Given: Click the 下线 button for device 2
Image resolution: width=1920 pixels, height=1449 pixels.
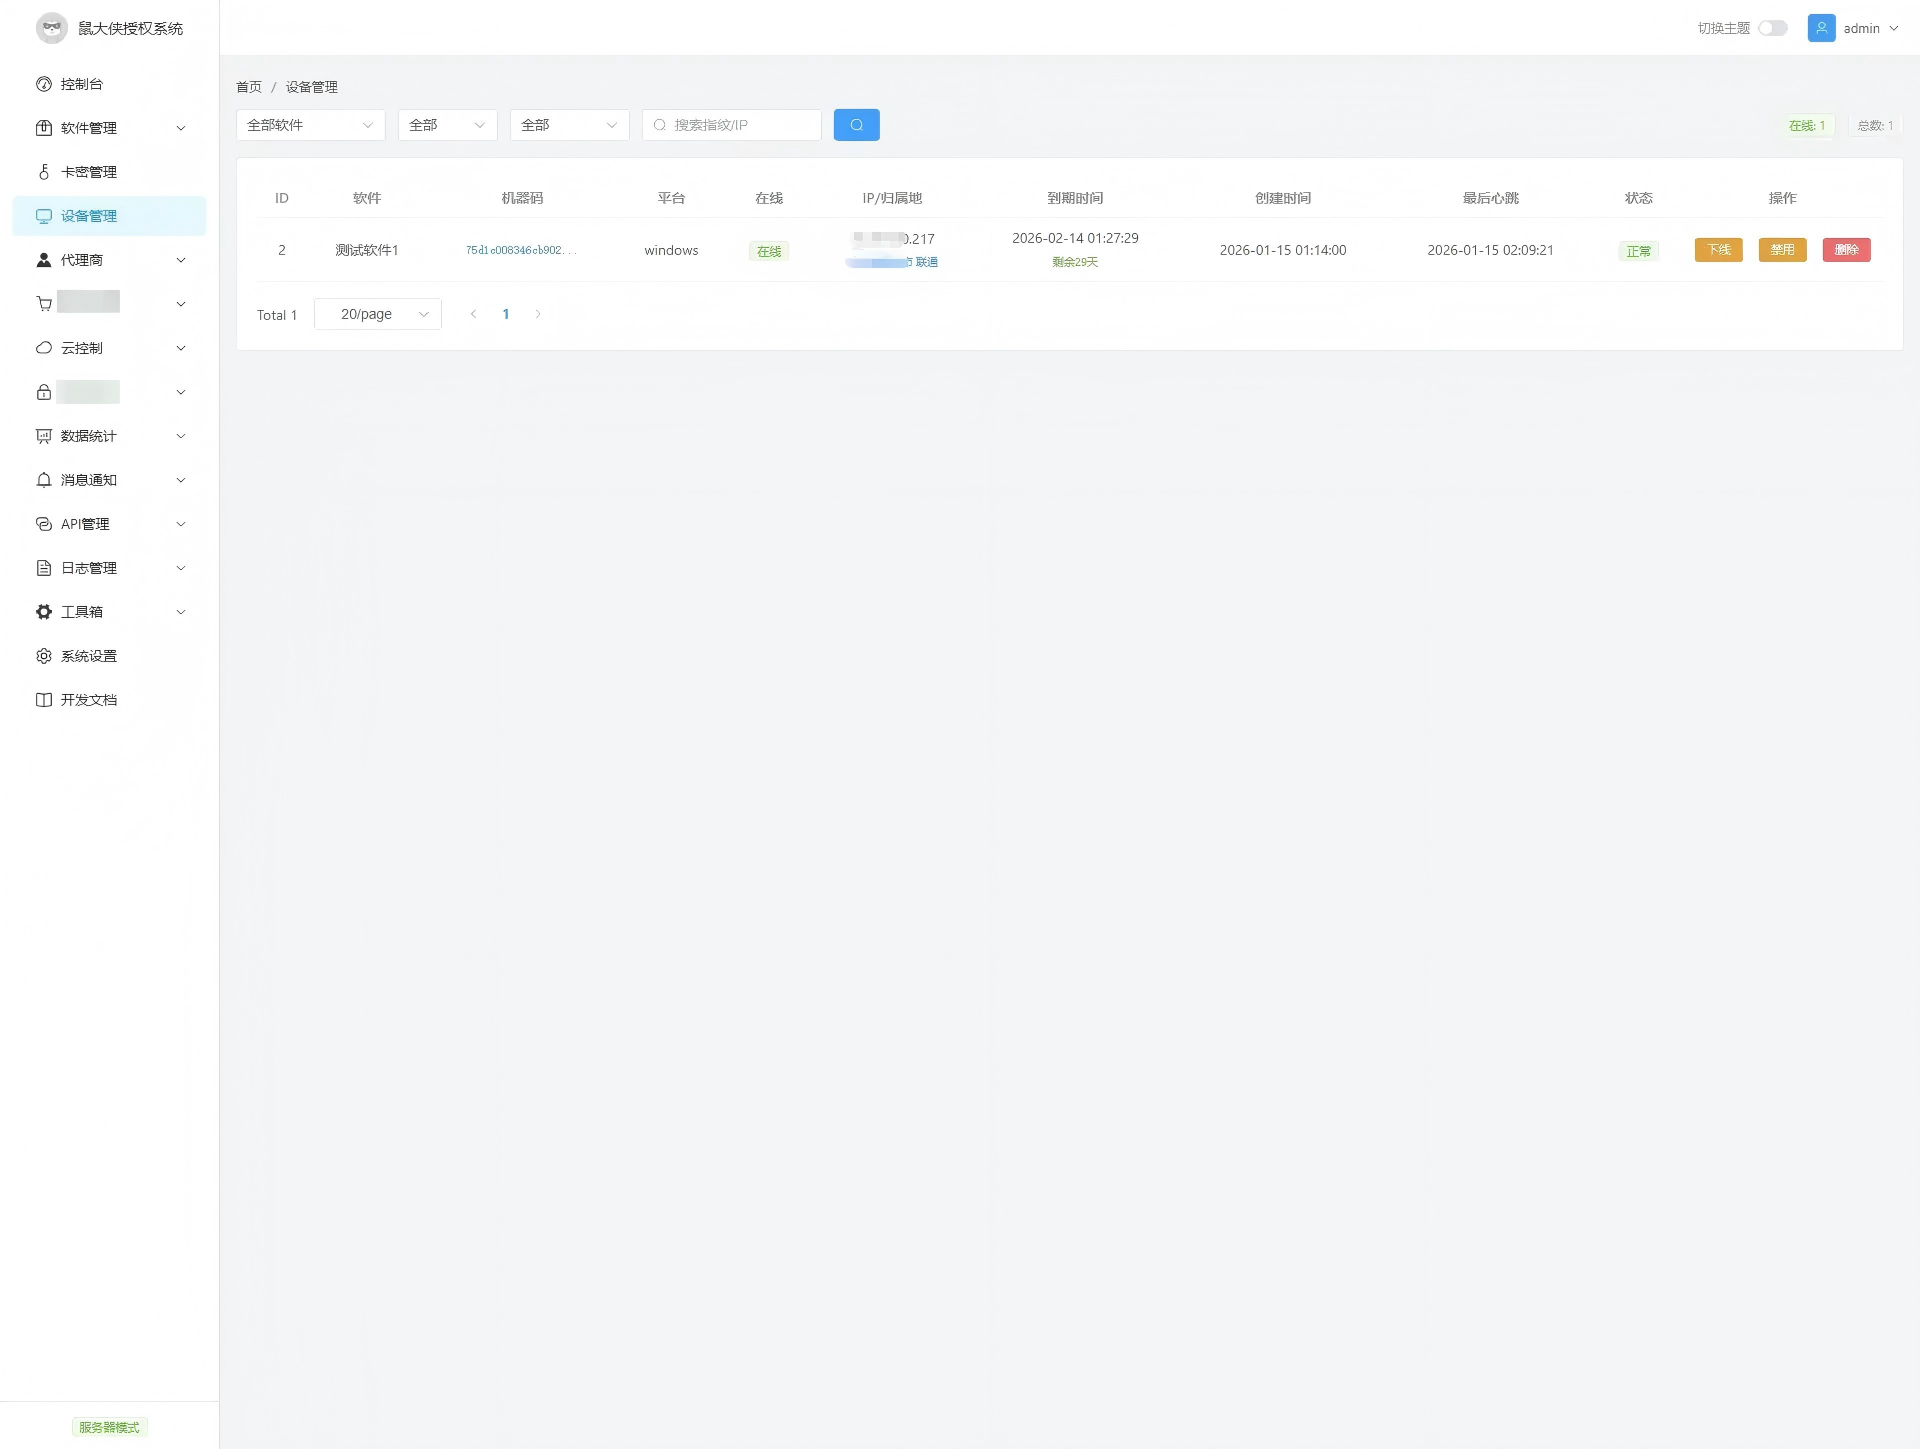Looking at the screenshot, I should tap(1718, 250).
